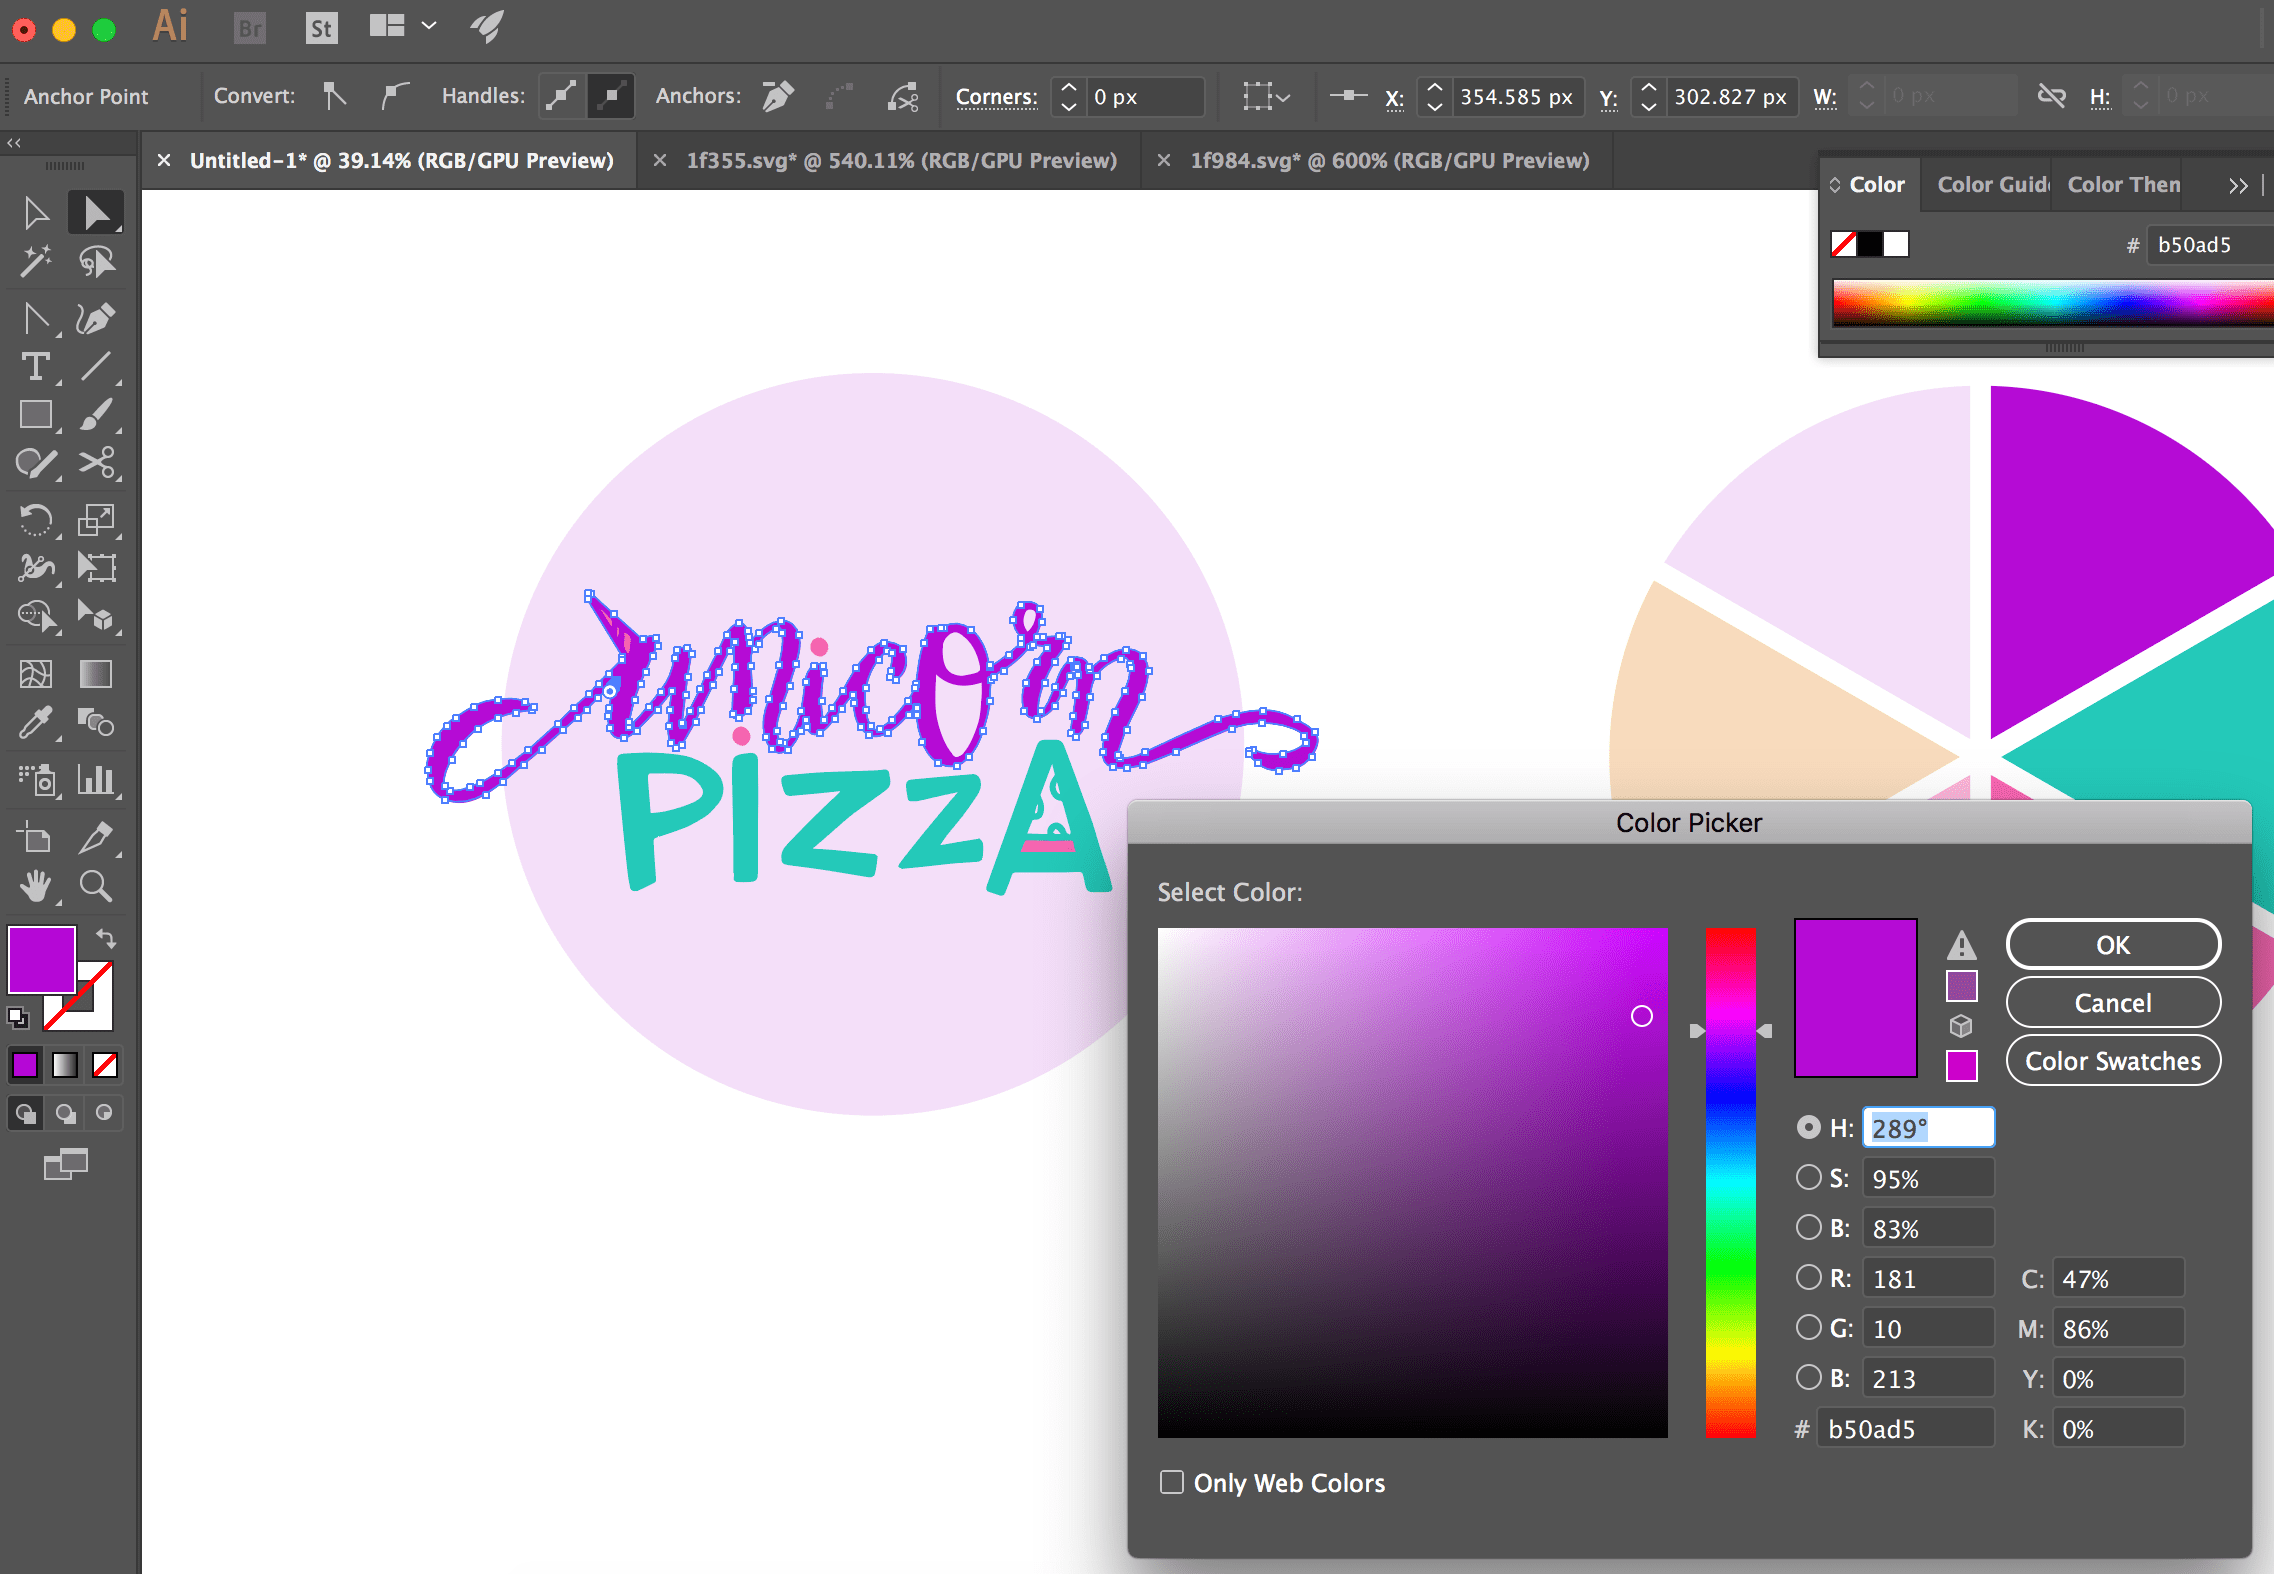2274x1574 pixels.
Task: Select the Lasso tool
Action: [96, 261]
